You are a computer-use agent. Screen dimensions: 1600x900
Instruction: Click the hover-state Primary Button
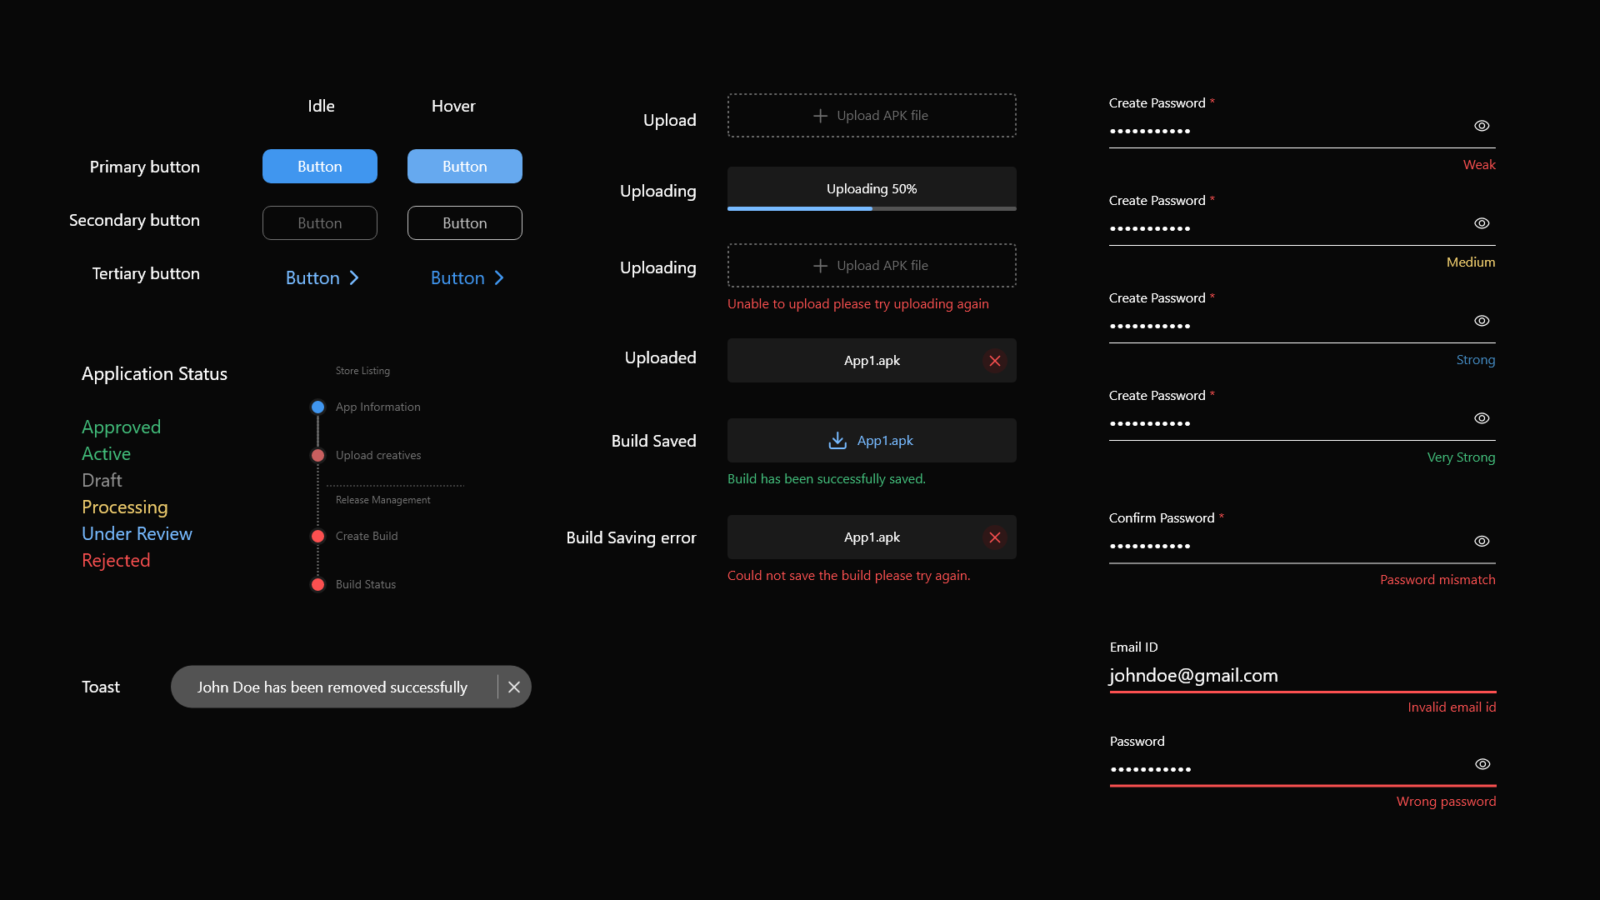point(465,166)
